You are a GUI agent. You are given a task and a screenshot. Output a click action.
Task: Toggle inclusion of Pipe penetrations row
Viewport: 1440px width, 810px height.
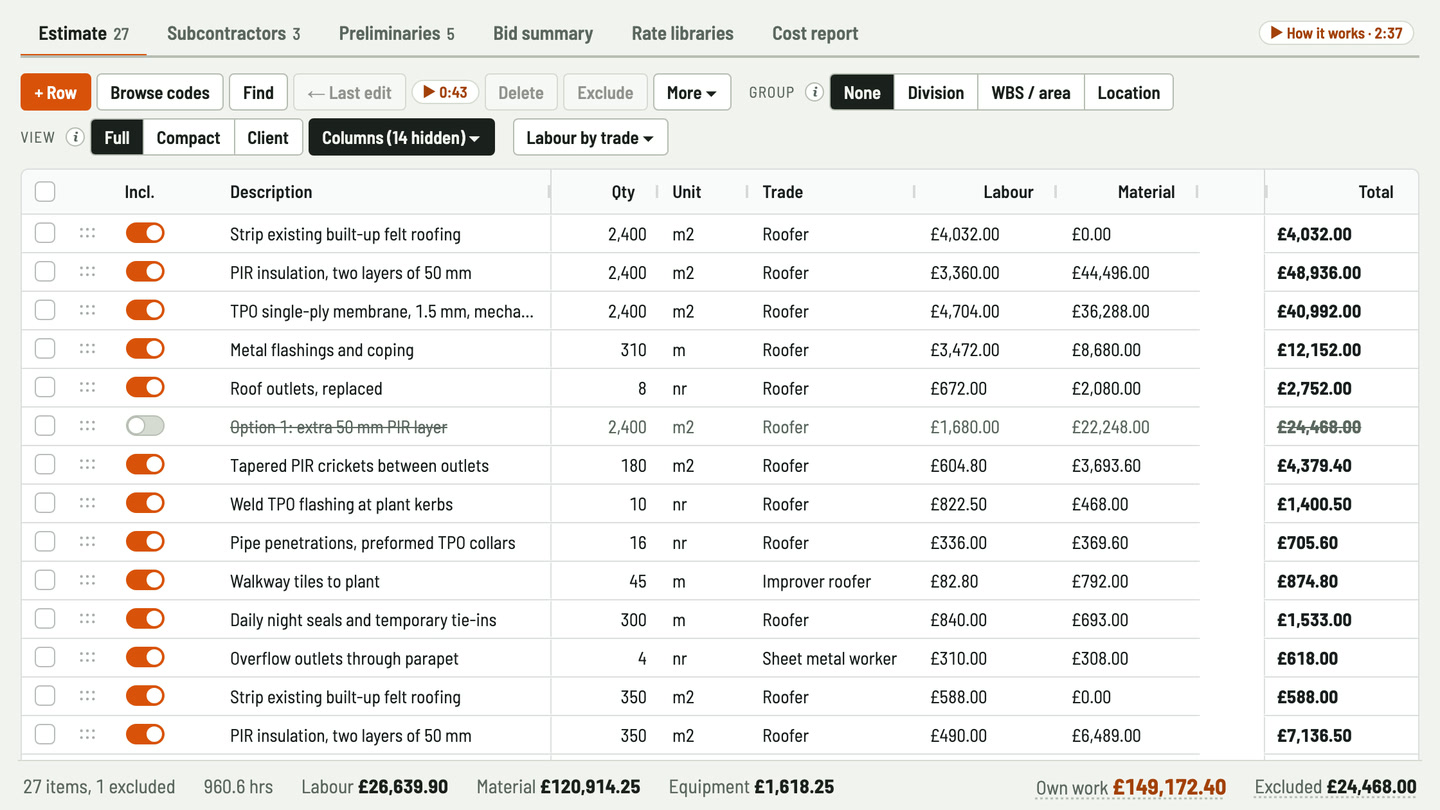145,542
